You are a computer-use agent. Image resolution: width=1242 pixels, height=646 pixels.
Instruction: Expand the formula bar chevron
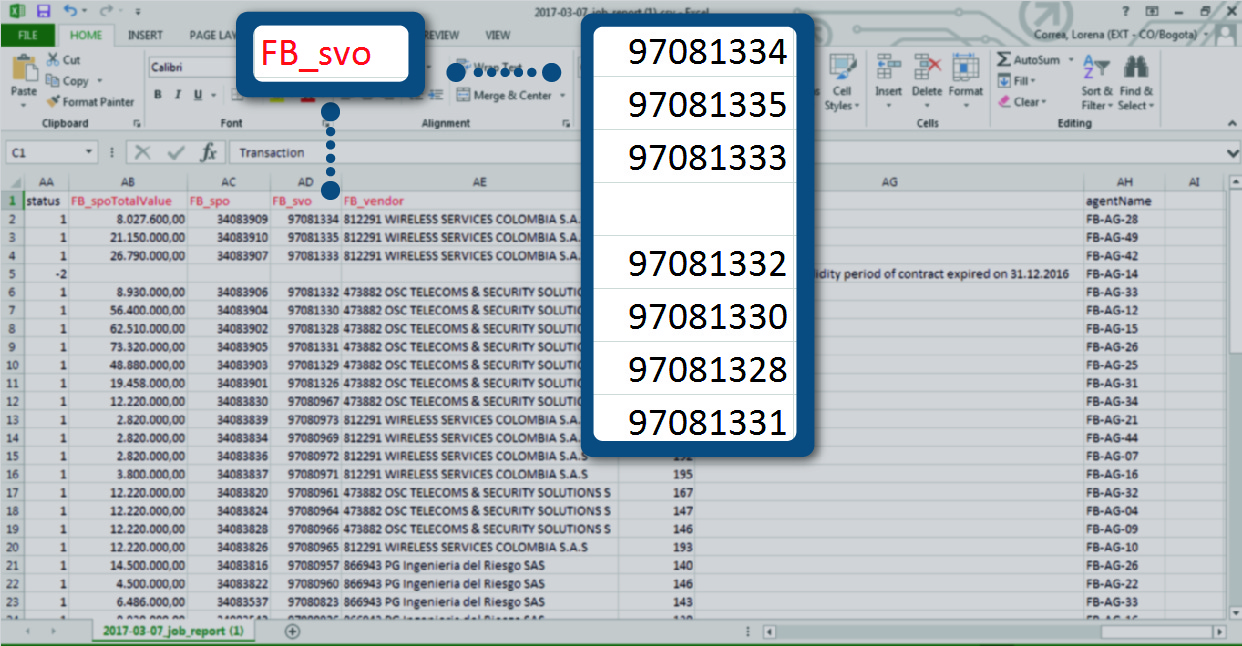pos(1232,153)
